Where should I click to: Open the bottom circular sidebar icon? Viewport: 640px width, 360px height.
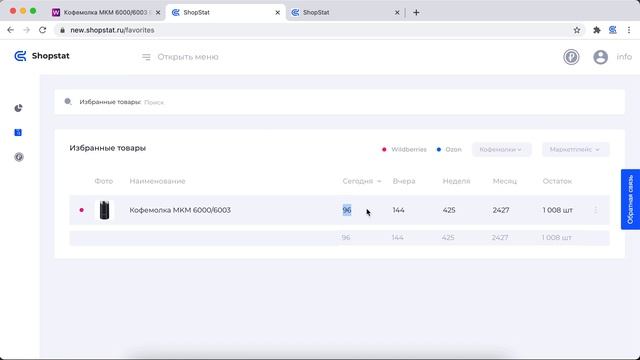coord(19,157)
